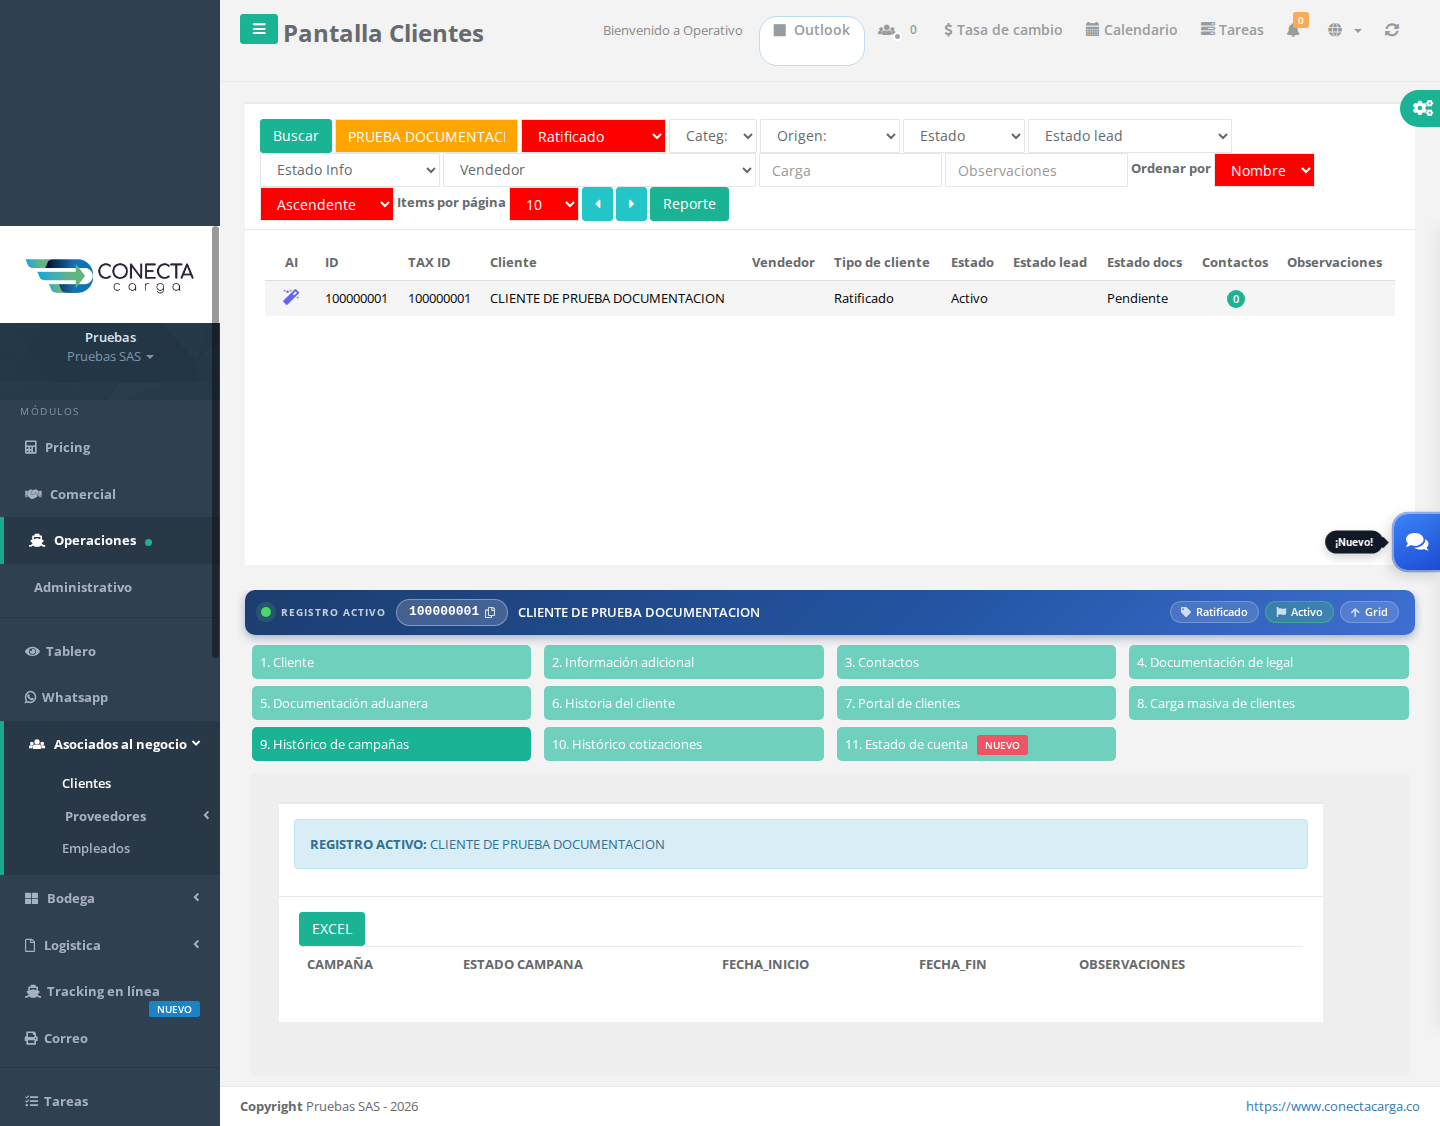Viewport: 1440px width, 1126px height.
Task: Click the Grid pill button
Action: point(1369,612)
